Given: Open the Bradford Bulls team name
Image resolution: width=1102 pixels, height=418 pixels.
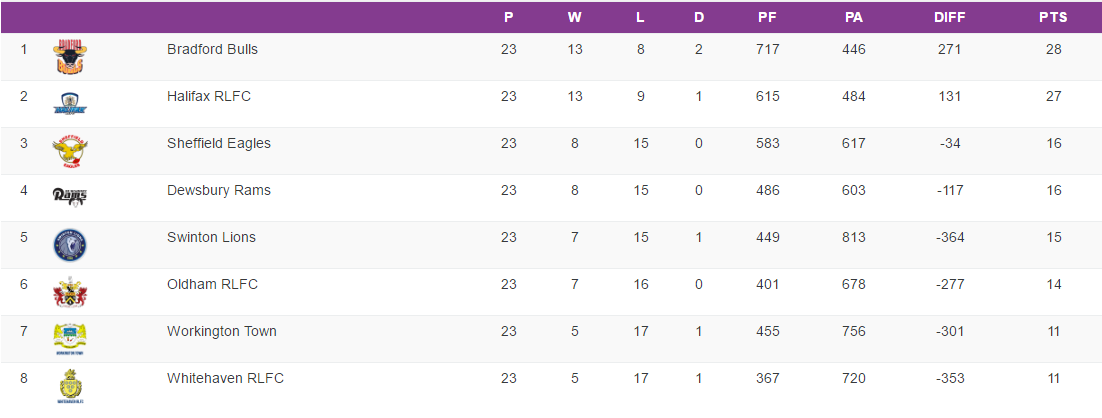Looking at the screenshot, I should (213, 49).
